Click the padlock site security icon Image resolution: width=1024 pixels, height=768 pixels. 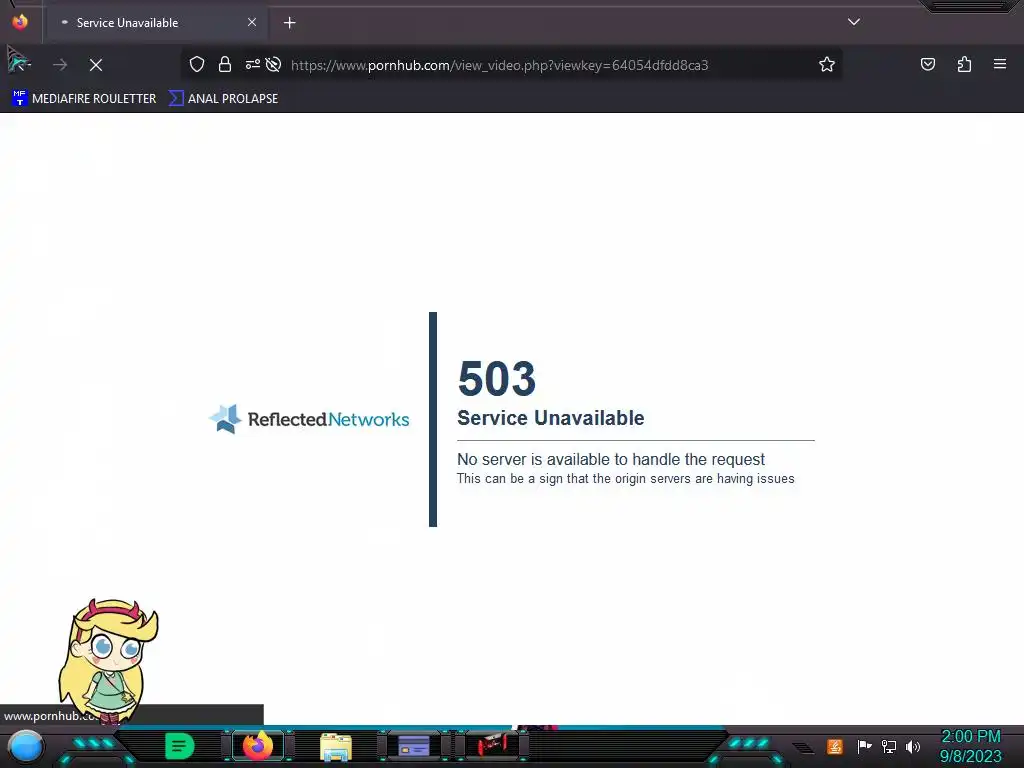225,64
